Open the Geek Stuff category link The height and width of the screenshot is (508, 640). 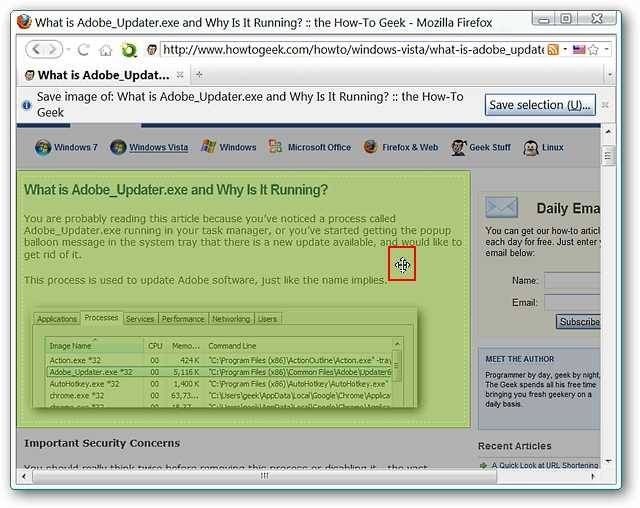click(490, 147)
